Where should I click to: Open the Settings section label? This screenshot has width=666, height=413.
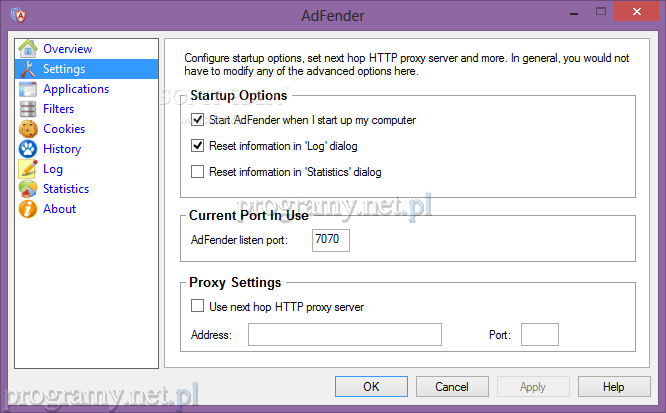pyautogui.click(x=64, y=69)
